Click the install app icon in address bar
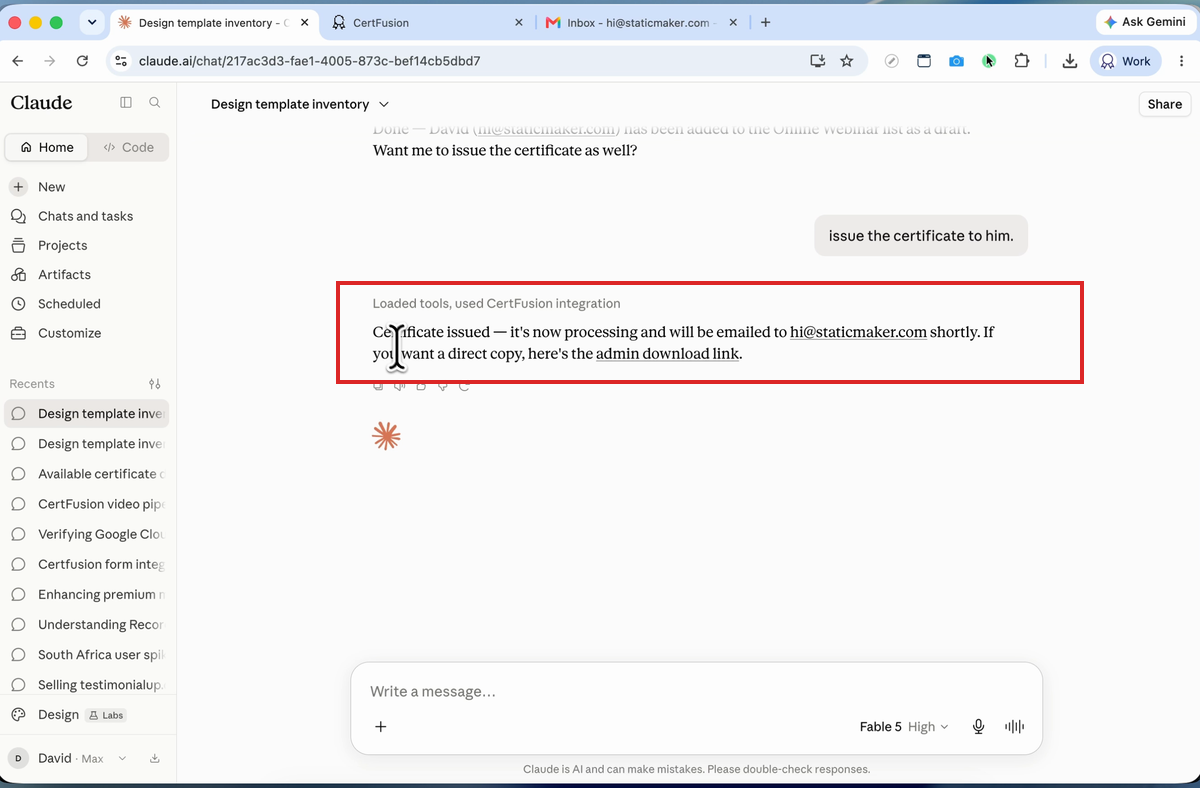Screen dimensions: 1200x788 pyautogui.click(x=818, y=61)
